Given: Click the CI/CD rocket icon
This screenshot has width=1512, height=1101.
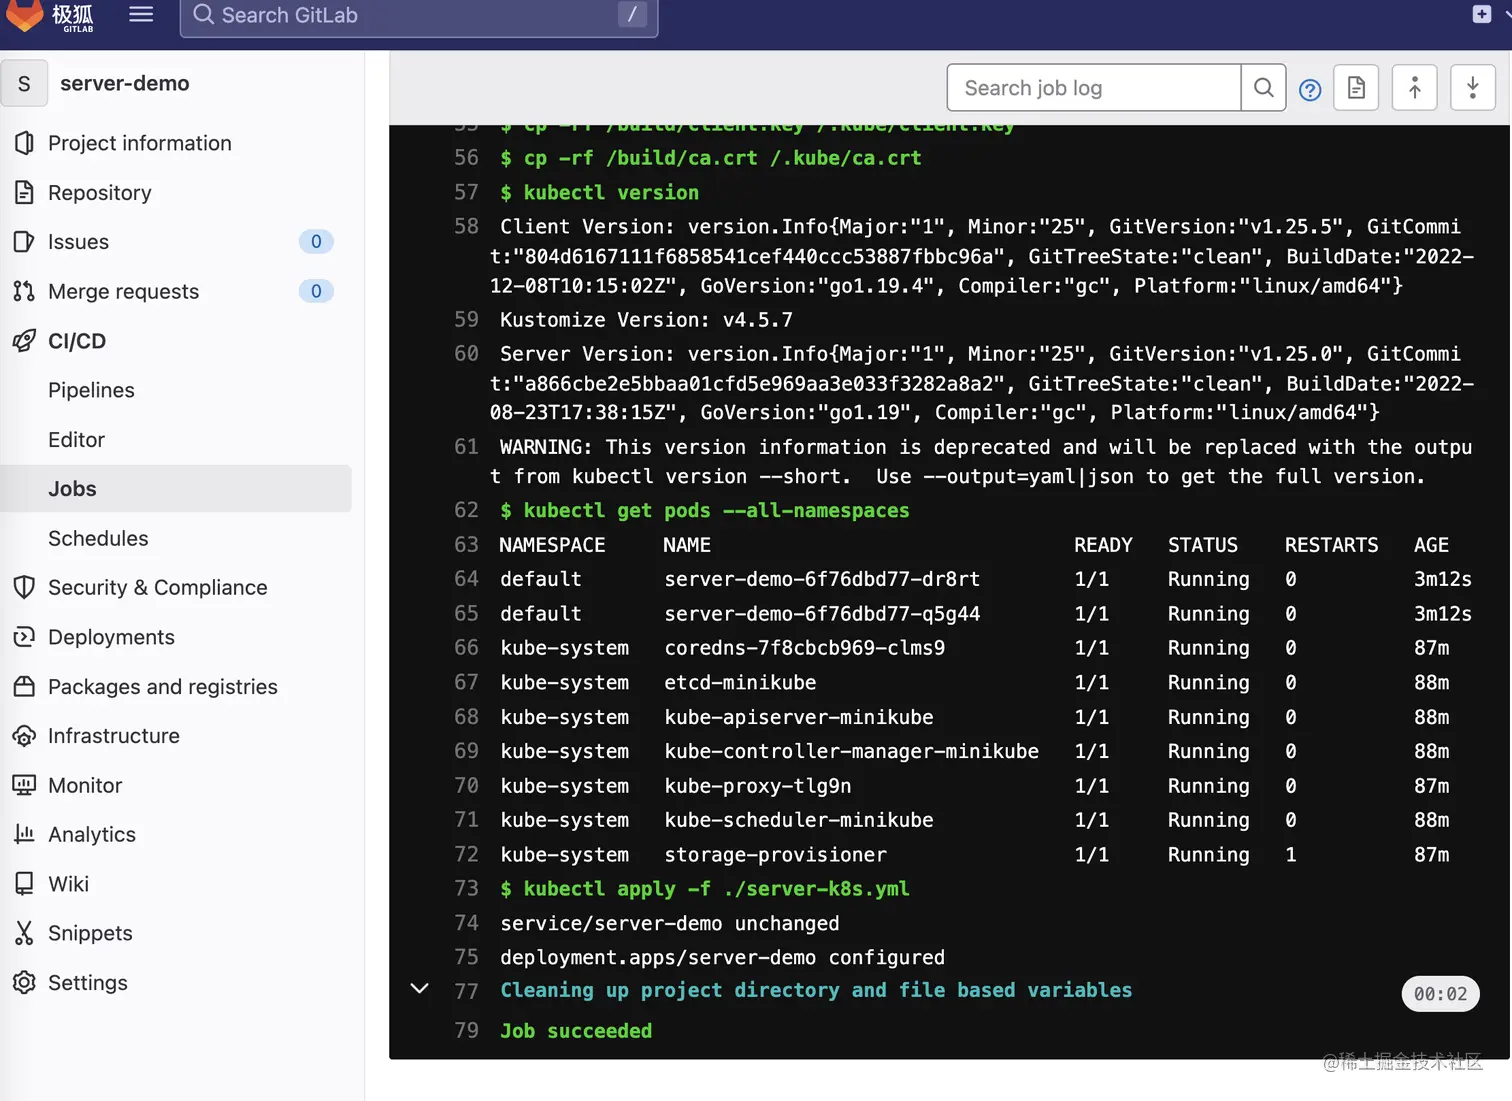Looking at the screenshot, I should (x=24, y=341).
